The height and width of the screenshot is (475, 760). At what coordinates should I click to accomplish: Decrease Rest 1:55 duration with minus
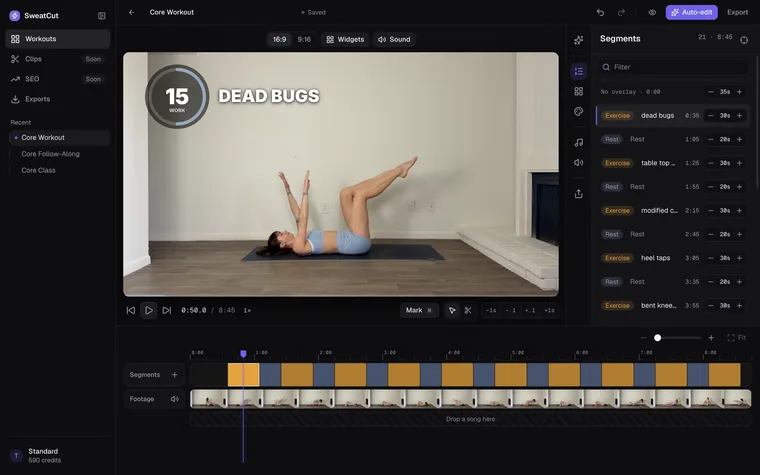[711, 187]
